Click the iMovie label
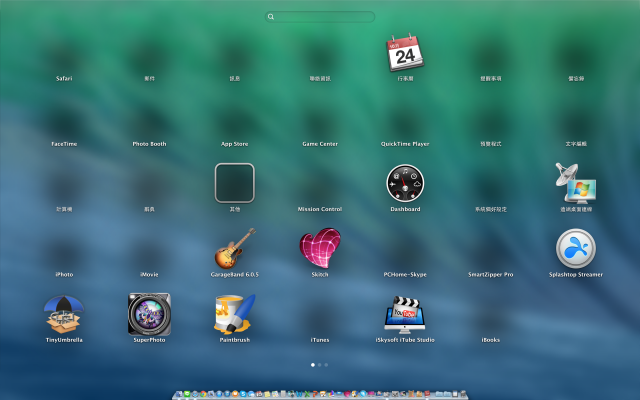This screenshot has width=640, height=400. 149,274
